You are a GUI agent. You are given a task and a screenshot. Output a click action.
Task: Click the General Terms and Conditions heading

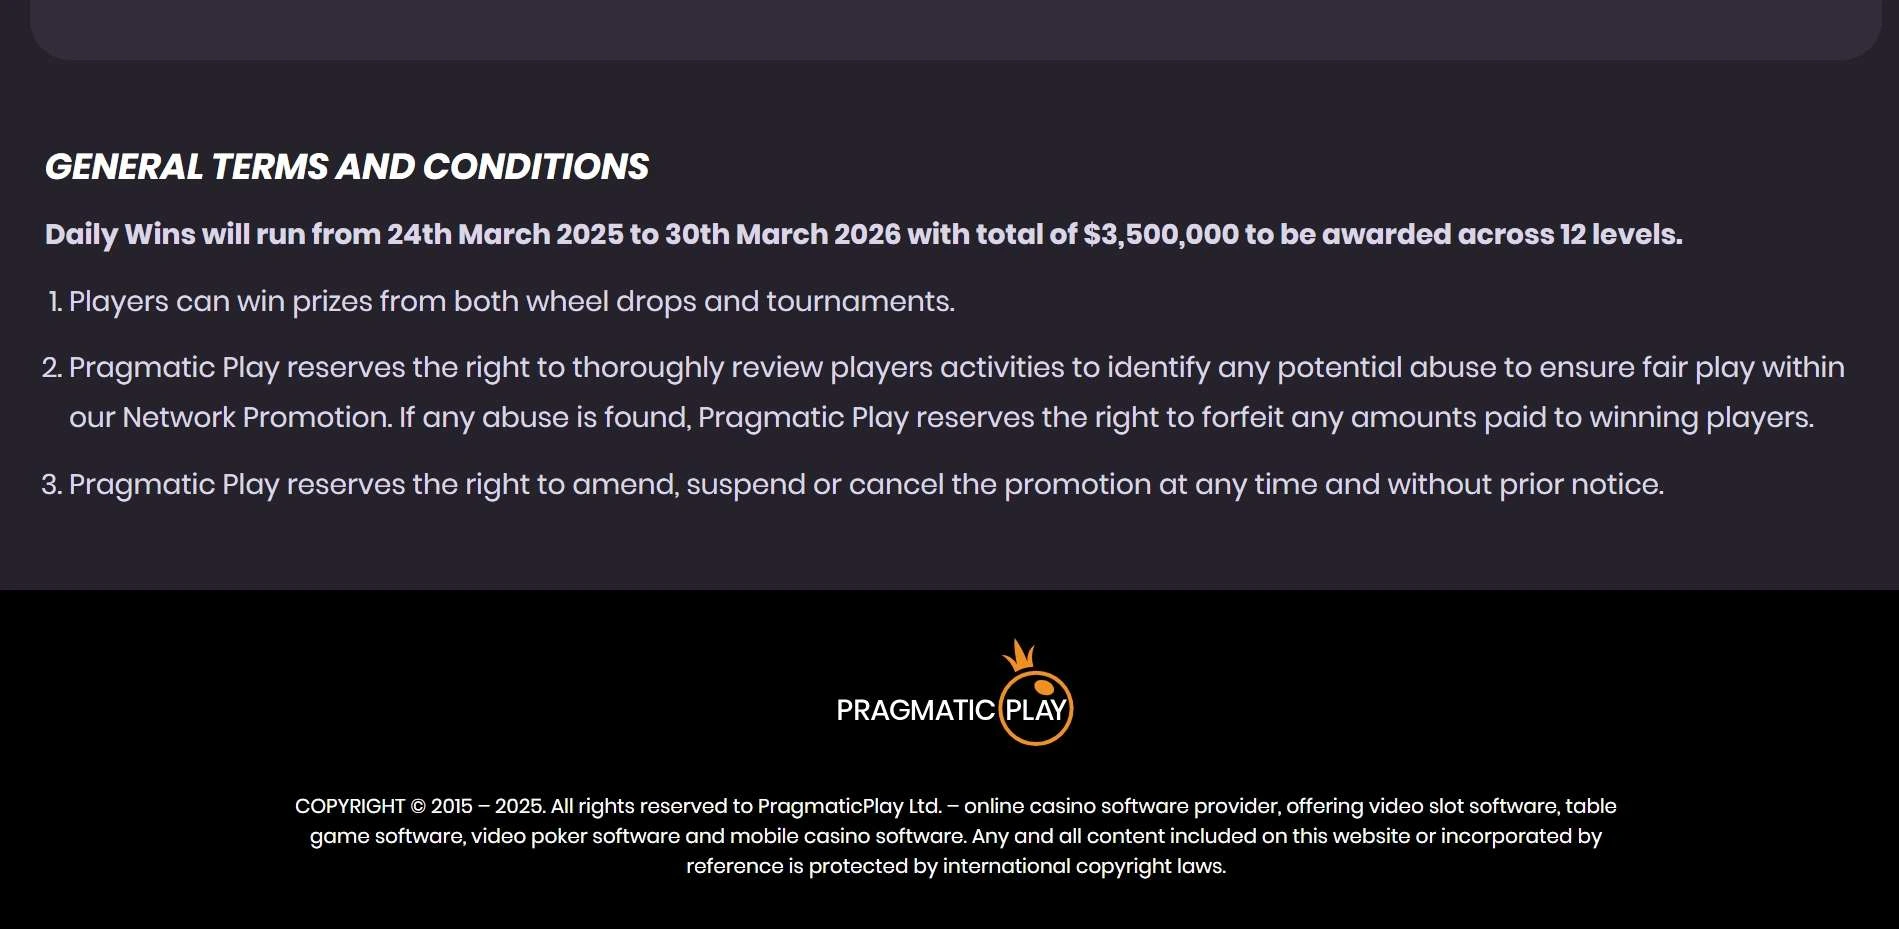click(x=347, y=167)
